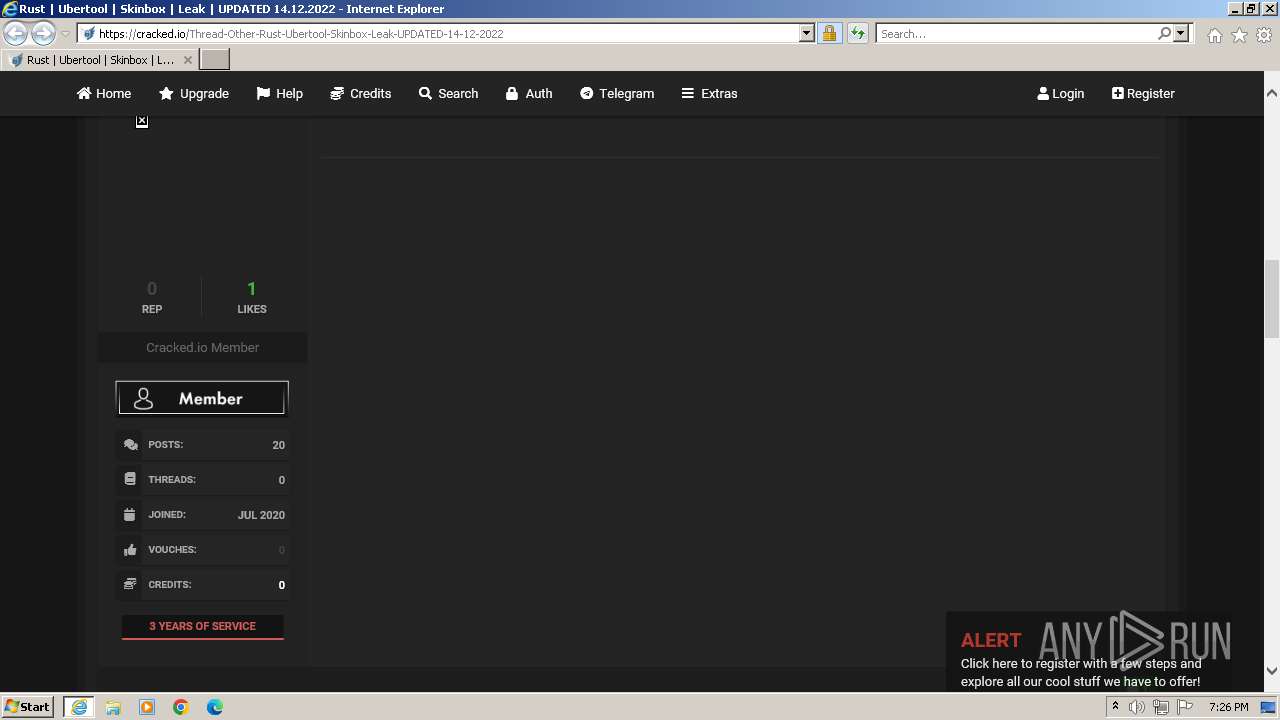Open the Home menu item

(x=104, y=93)
